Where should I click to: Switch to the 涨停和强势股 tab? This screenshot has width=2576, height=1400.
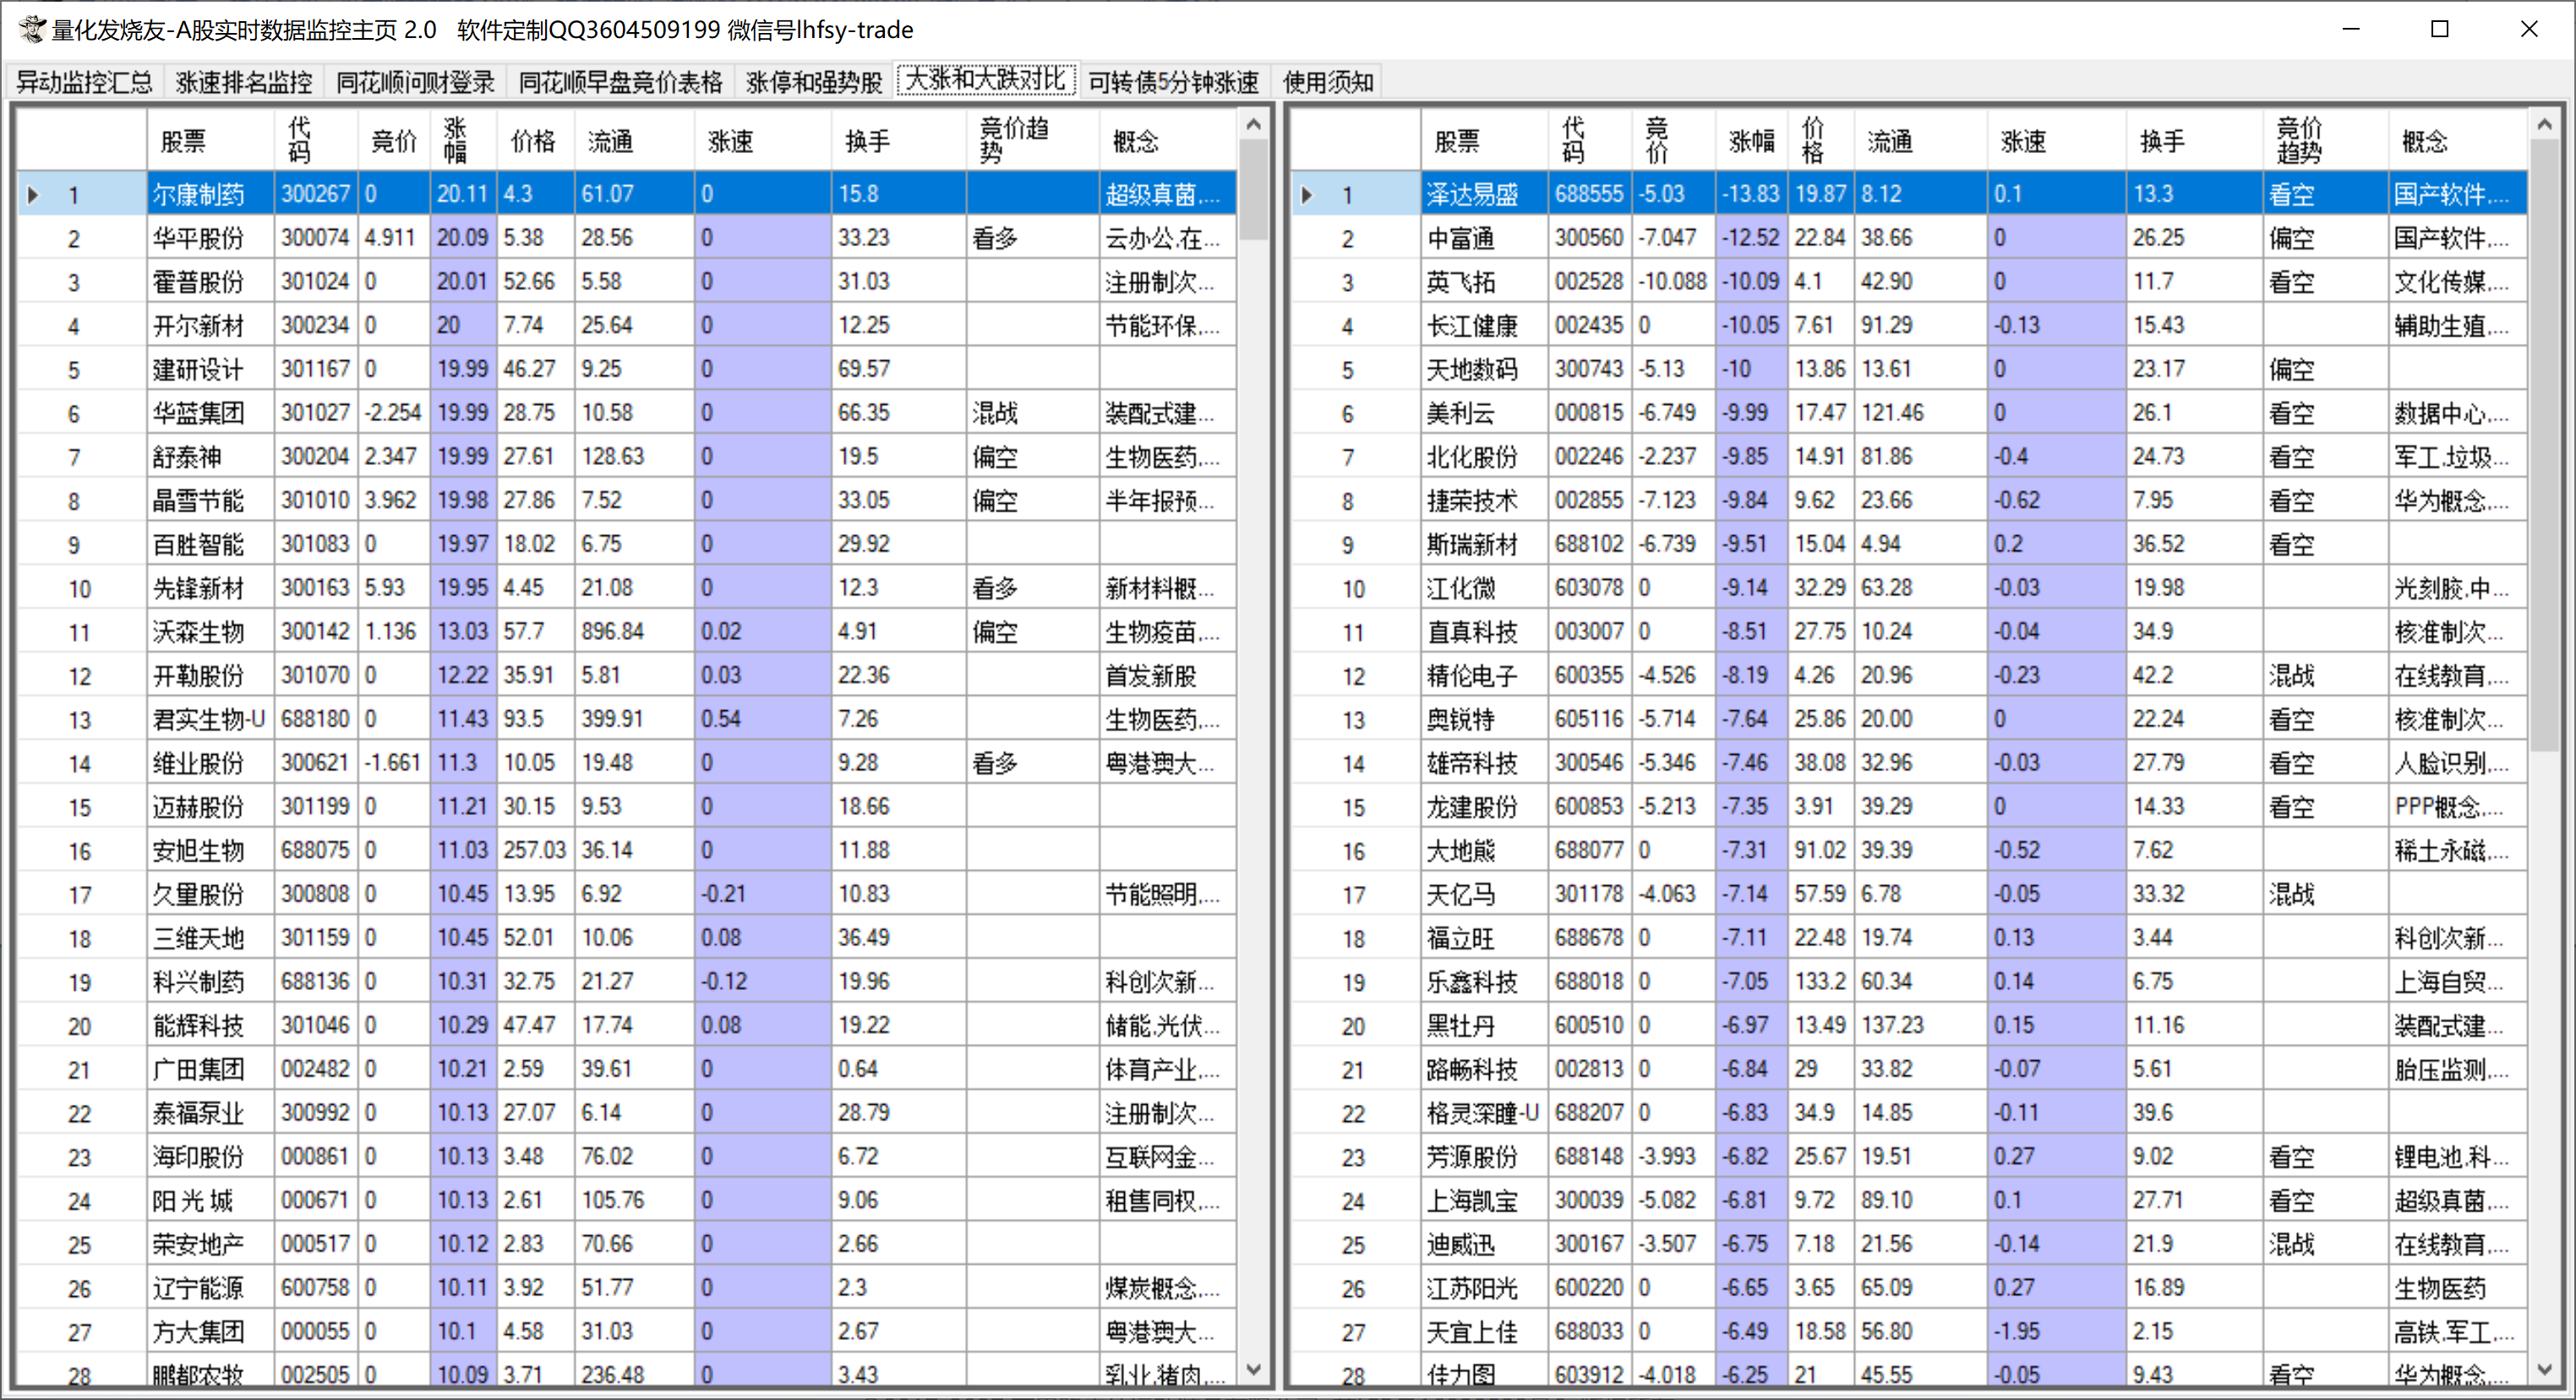pos(814,81)
